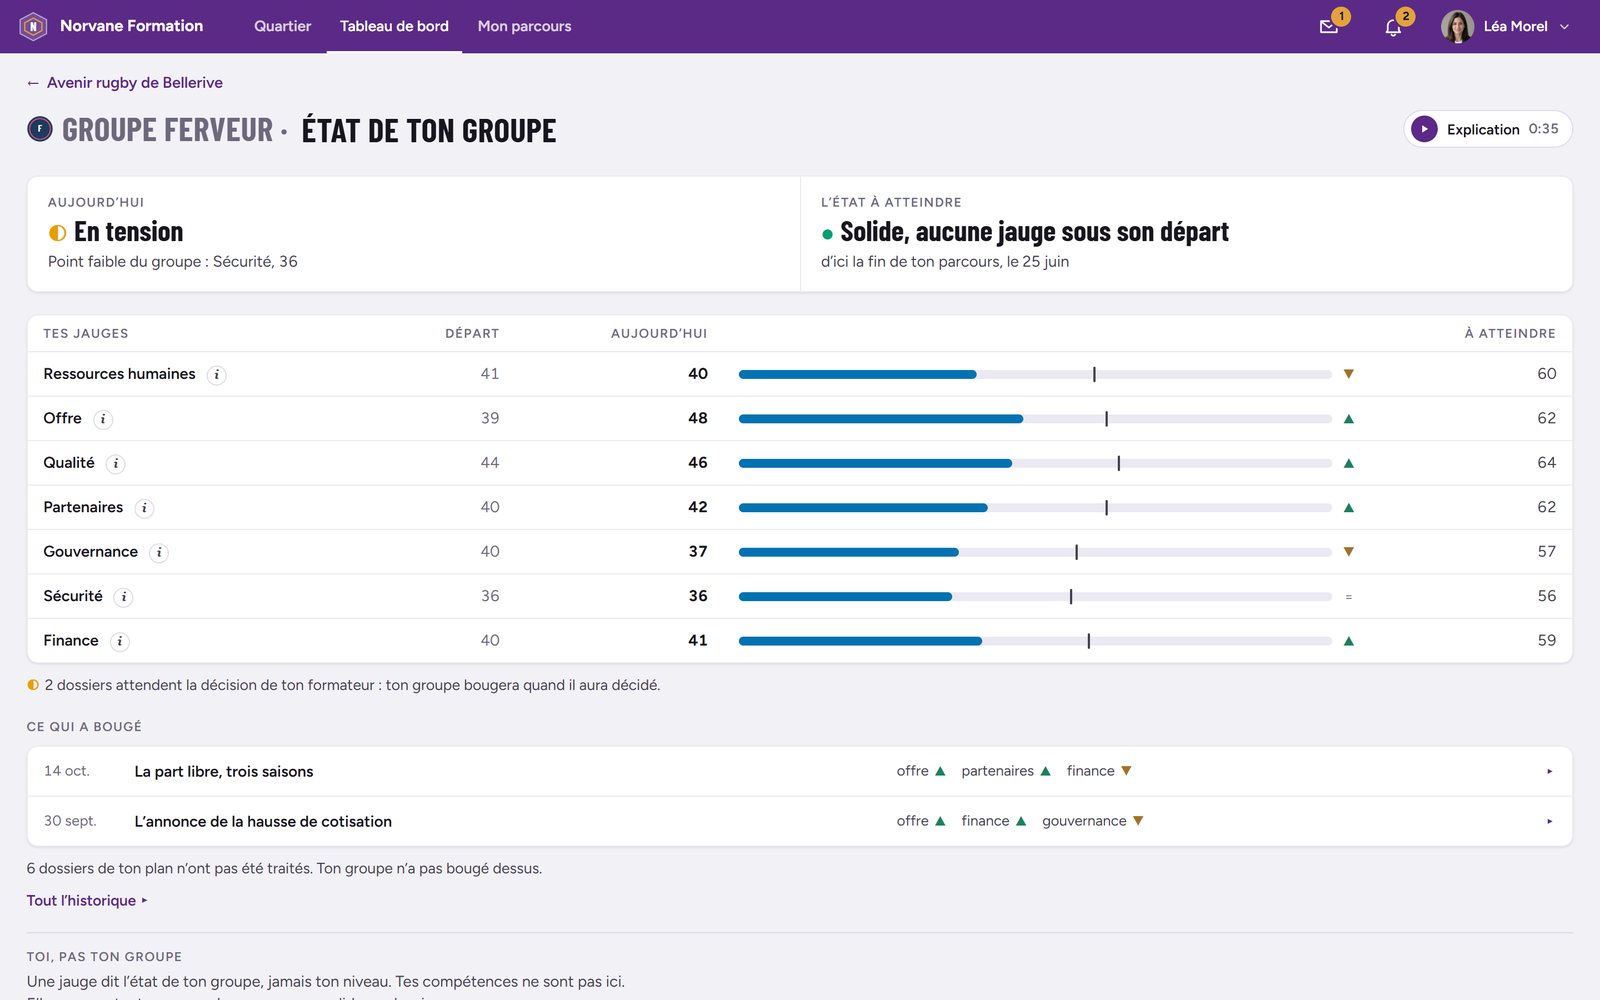
Task: Expand the 14 oct. La part libre row arrow
Action: (1550, 771)
